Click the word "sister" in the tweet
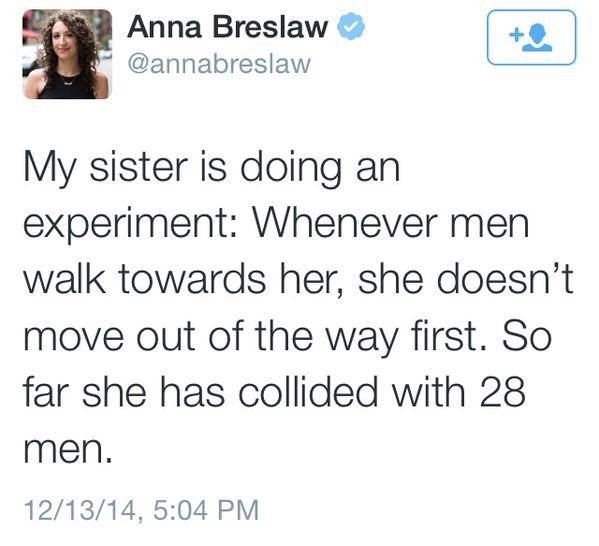The height and width of the screenshot is (546, 599). (x=139, y=168)
